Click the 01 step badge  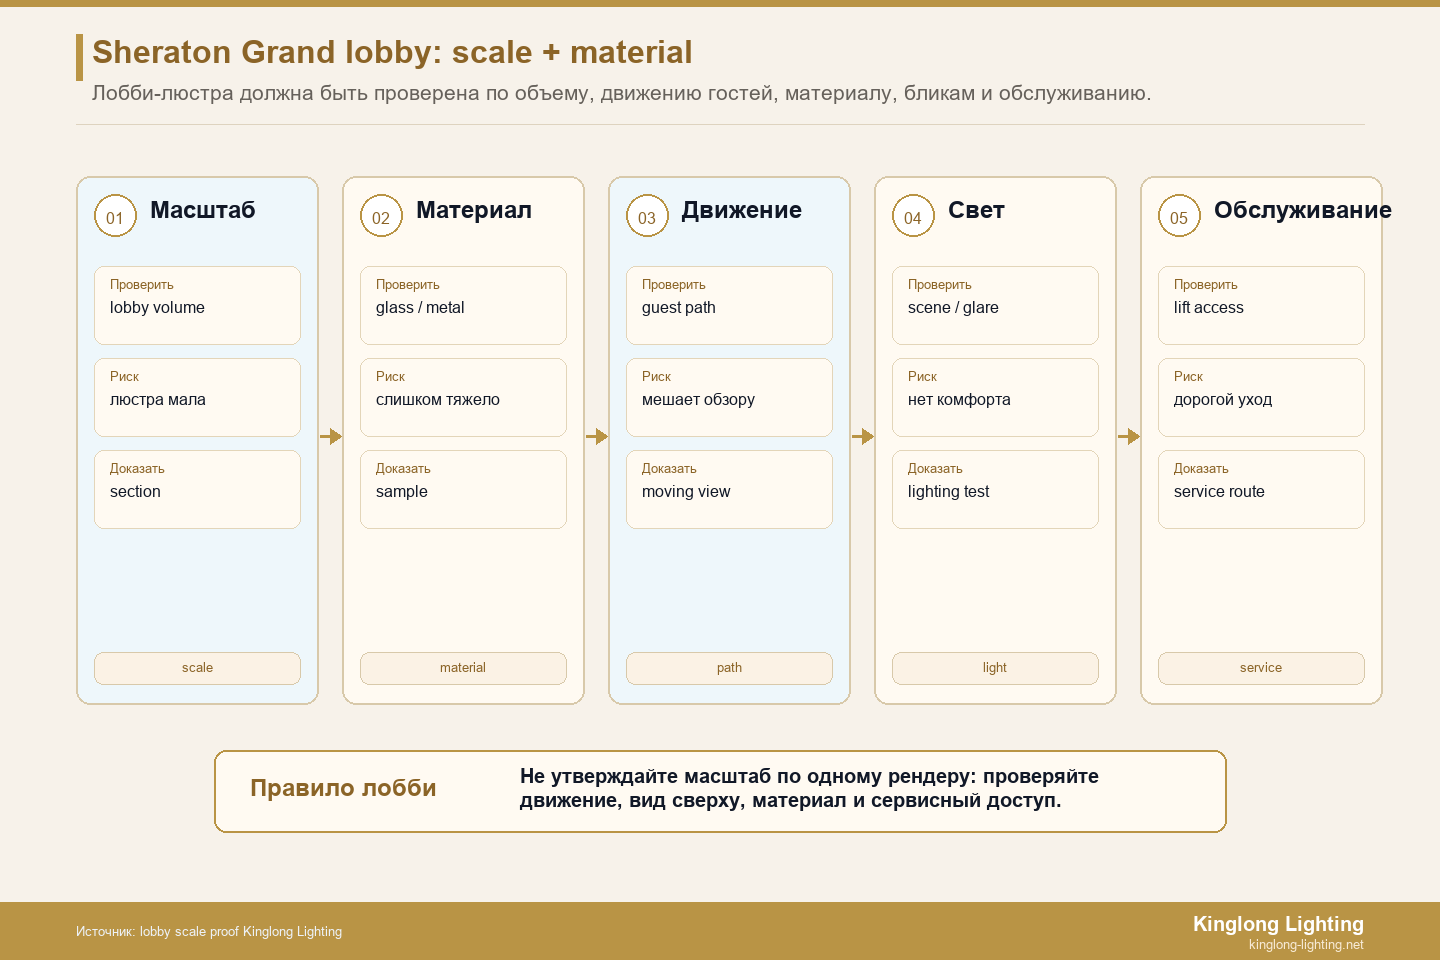[x=115, y=216]
